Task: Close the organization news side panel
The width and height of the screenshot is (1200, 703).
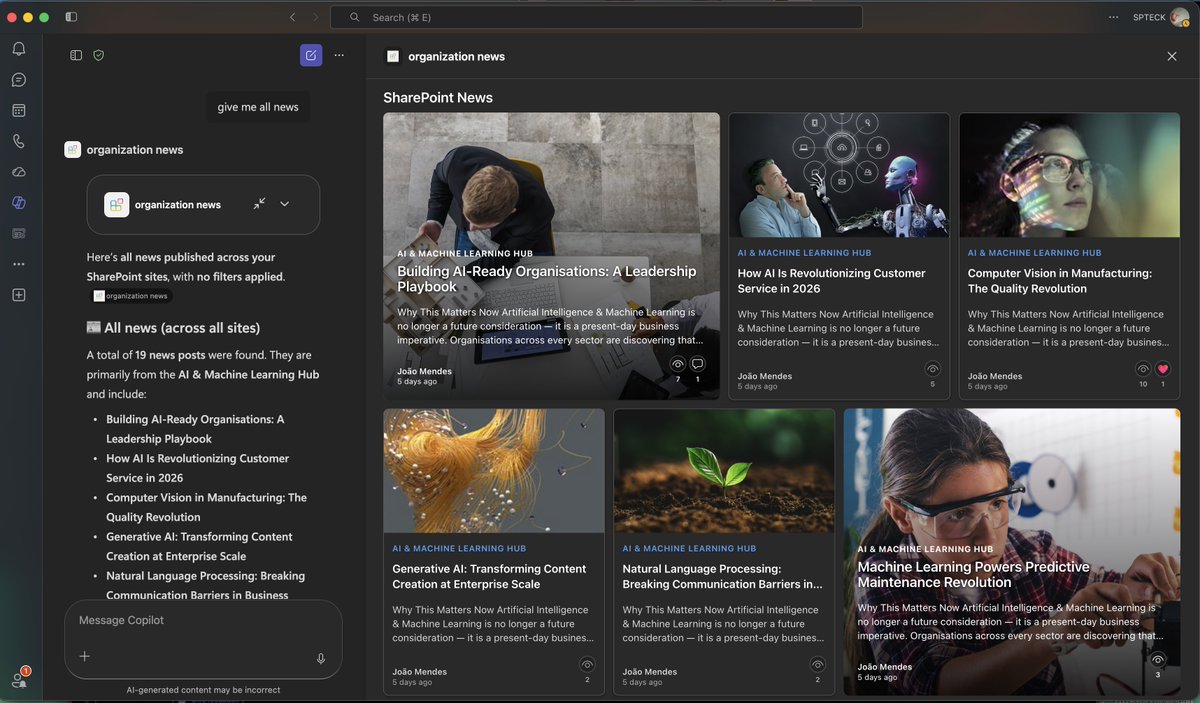Action: coord(1172,56)
